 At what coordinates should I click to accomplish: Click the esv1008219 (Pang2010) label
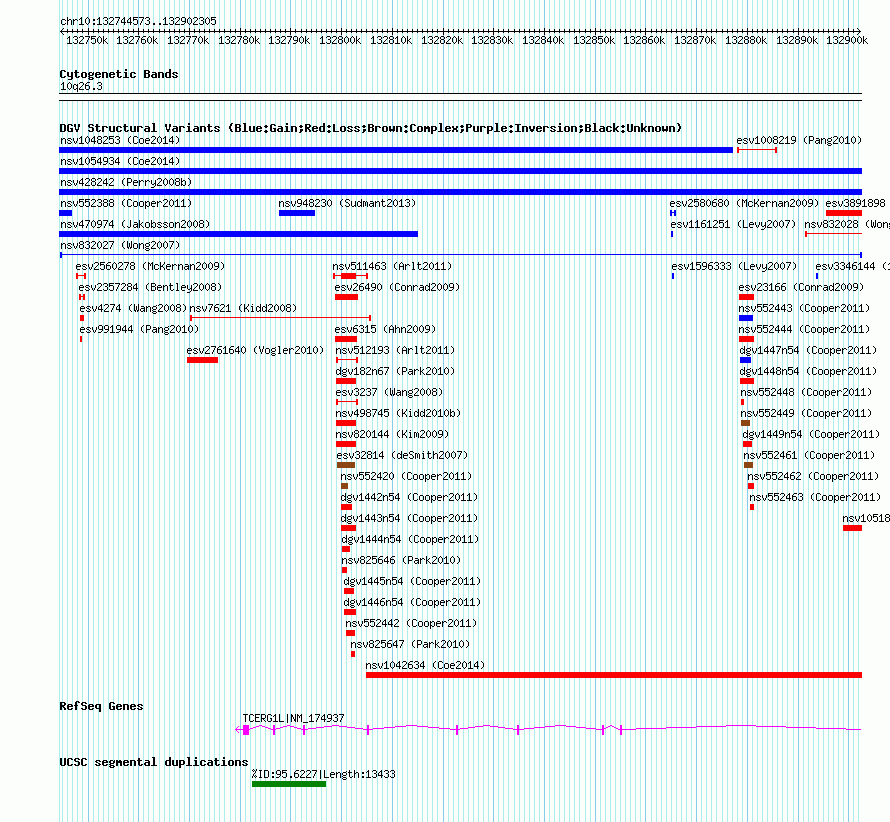tap(799, 140)
